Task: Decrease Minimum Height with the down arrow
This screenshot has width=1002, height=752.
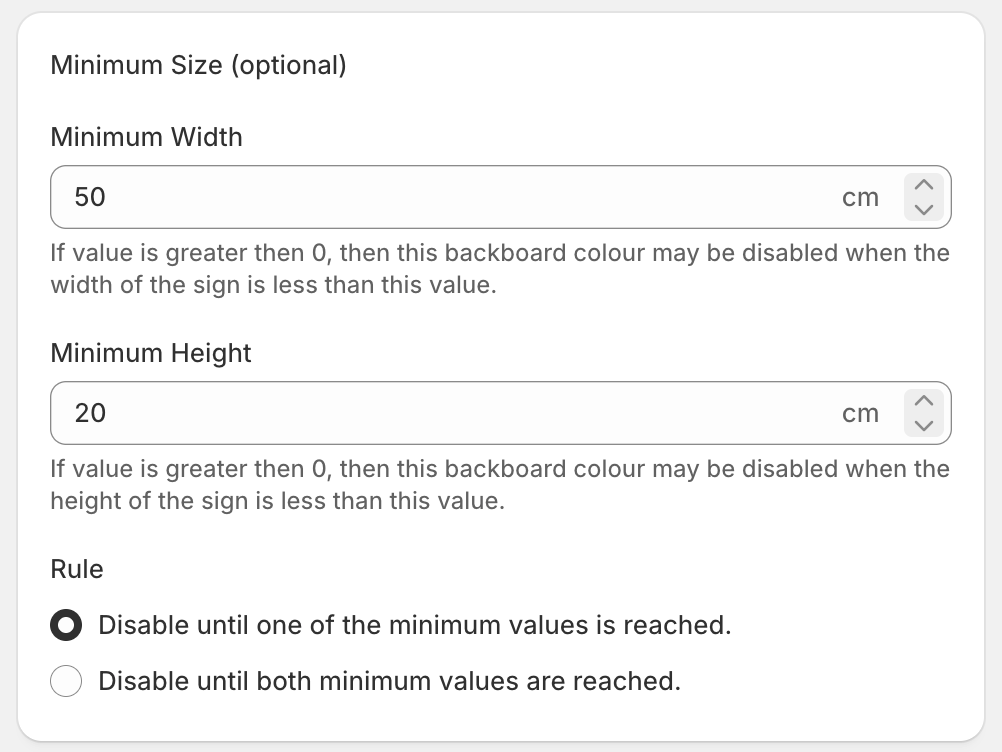Action: coord(924,425)
